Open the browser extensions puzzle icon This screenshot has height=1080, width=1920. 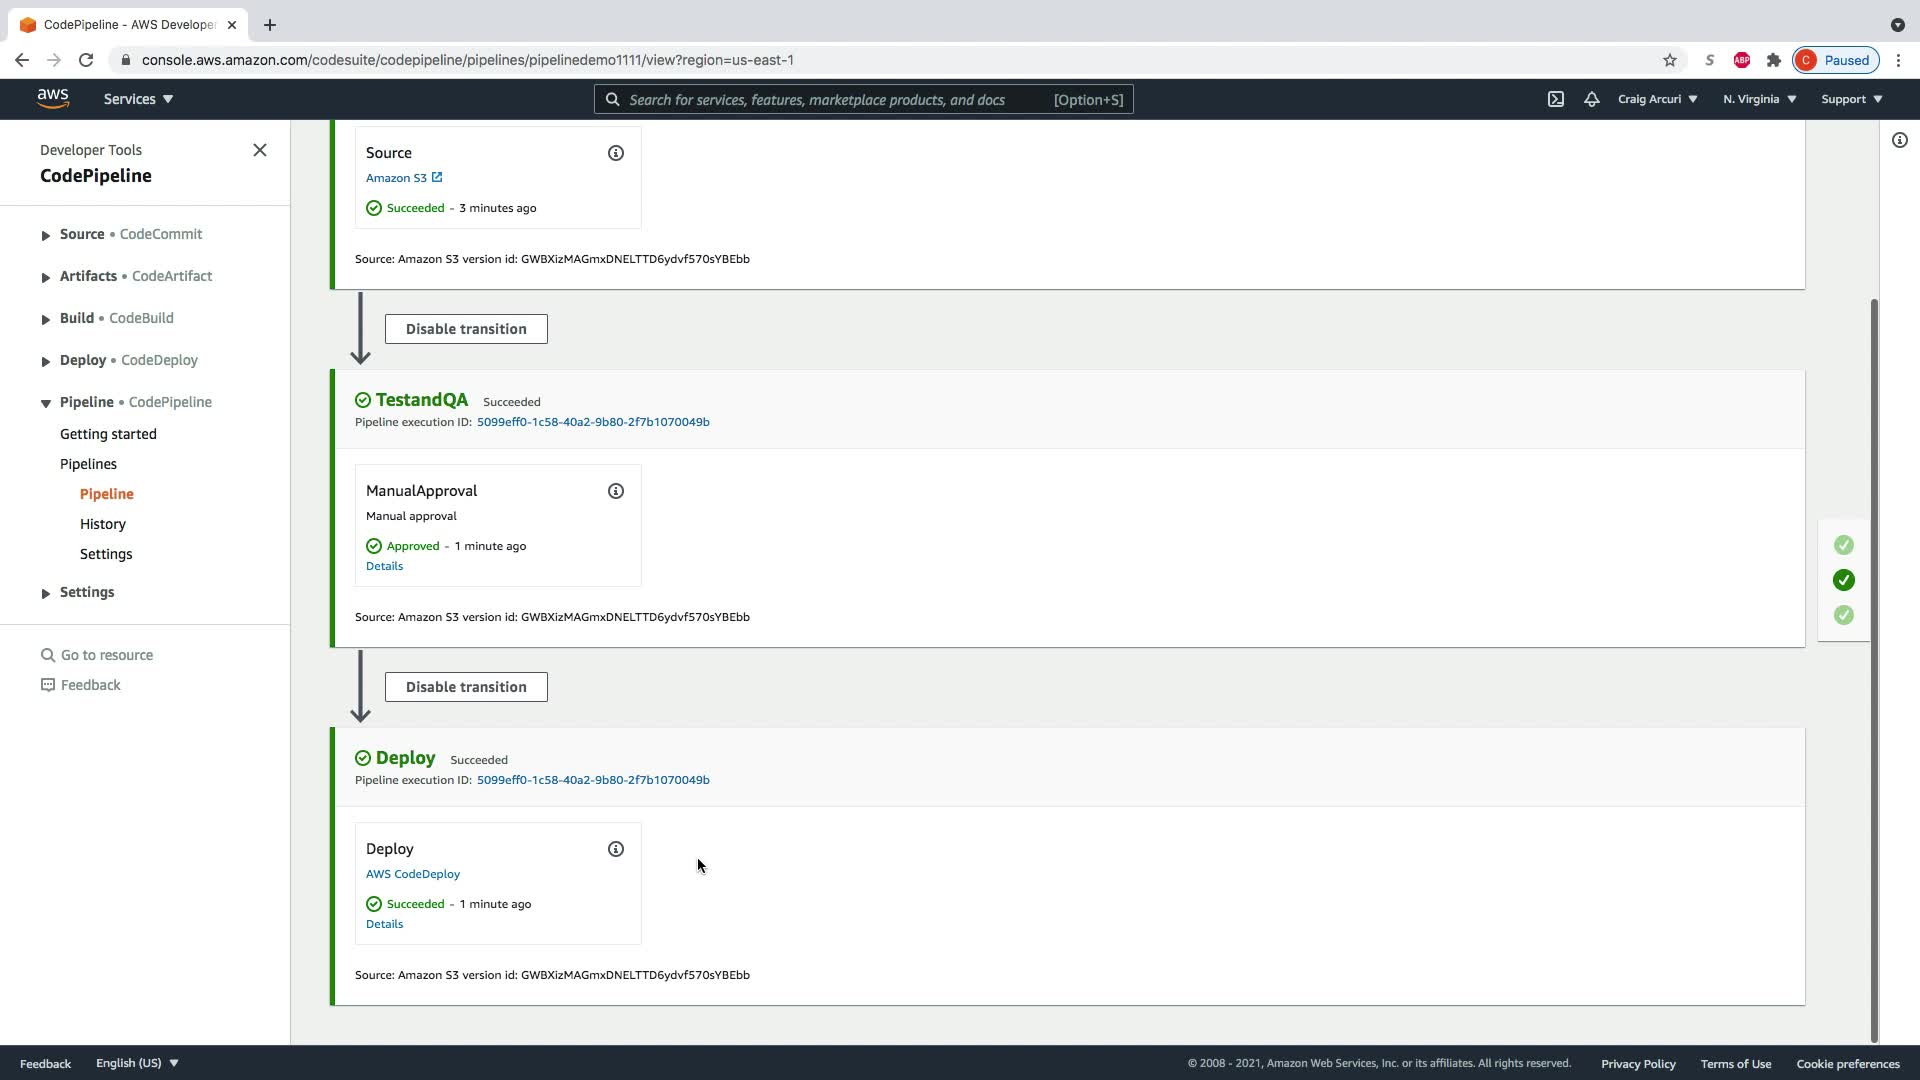click(1774, 60)
